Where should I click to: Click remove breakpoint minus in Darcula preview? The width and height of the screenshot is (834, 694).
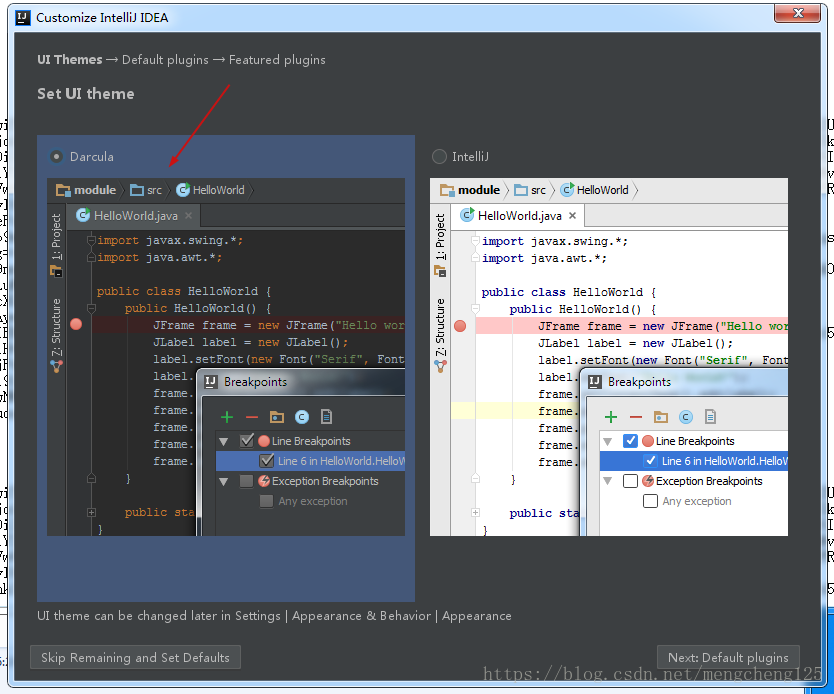coord(252,417)
